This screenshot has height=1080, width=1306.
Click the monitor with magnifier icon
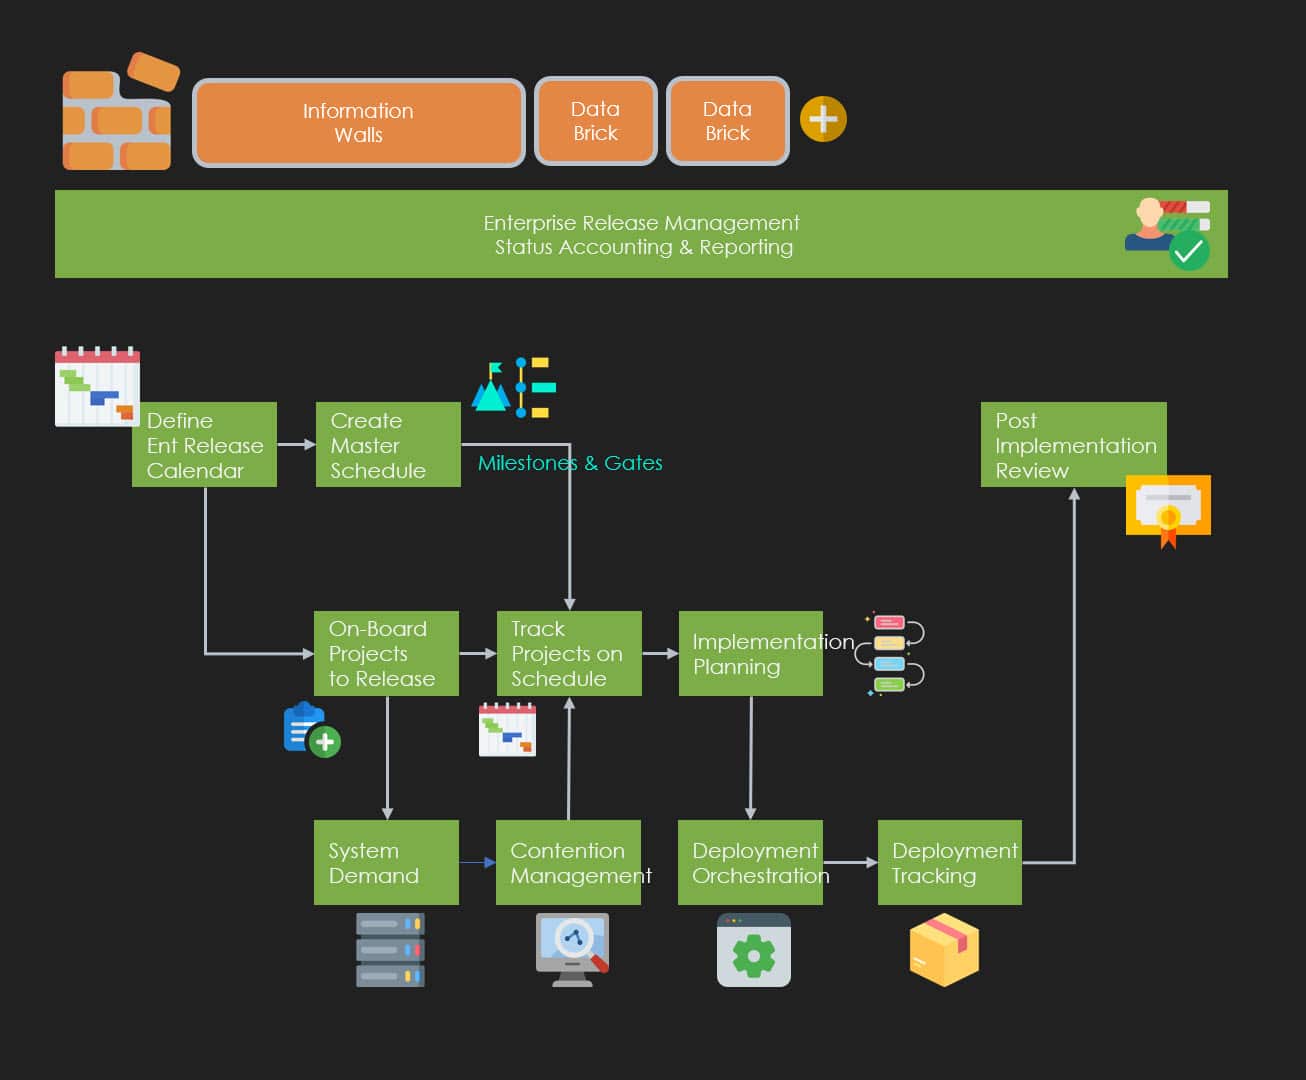(572, 949)
